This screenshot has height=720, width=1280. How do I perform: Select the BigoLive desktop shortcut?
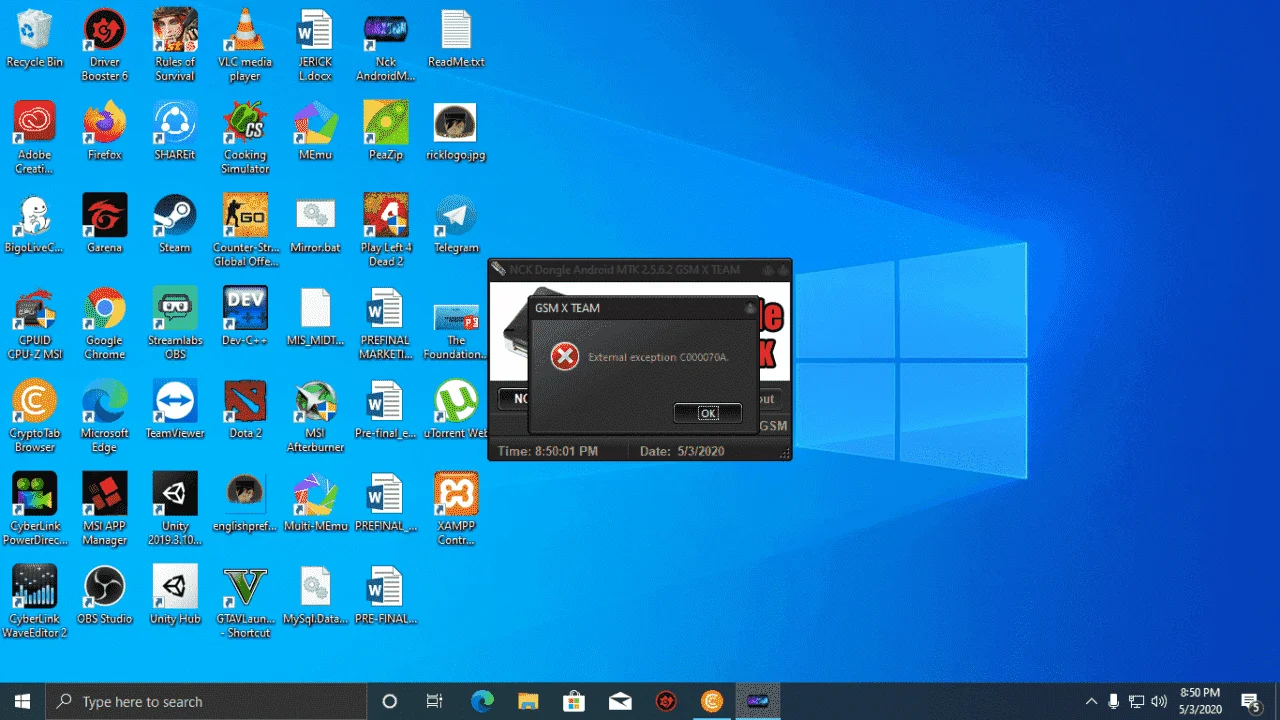35,225
